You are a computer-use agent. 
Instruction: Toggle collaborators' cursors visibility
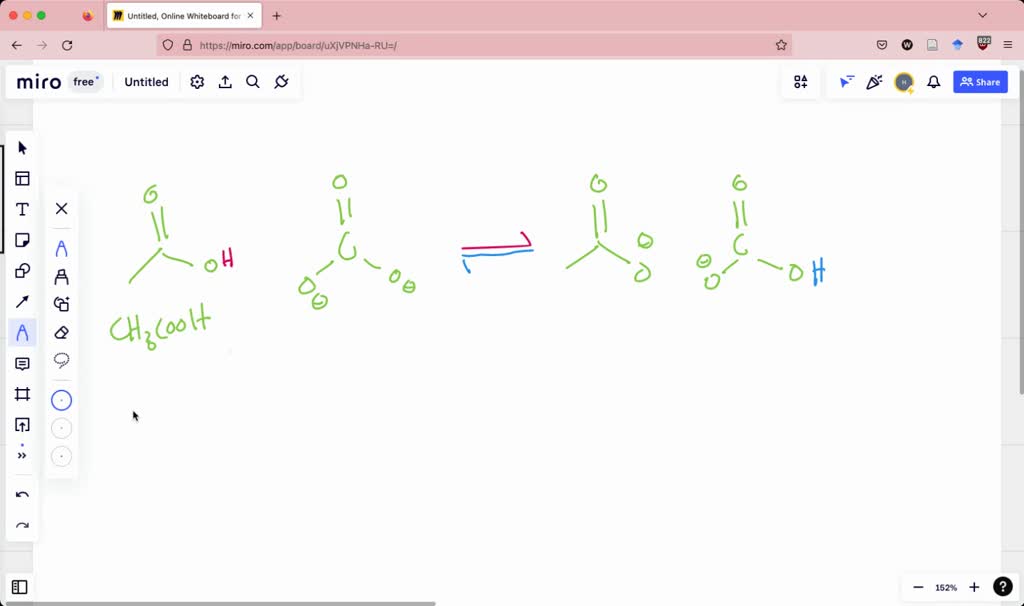pos(846,82)
